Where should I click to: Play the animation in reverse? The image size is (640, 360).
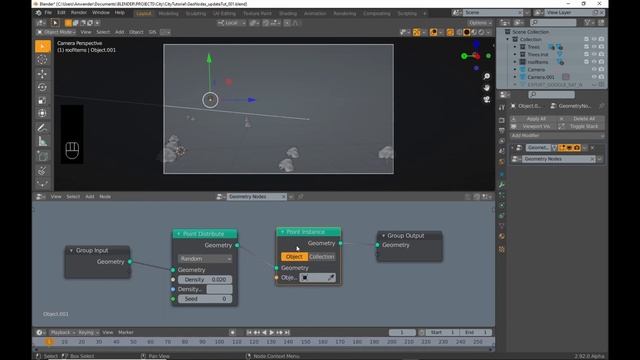tap(264, 333)
